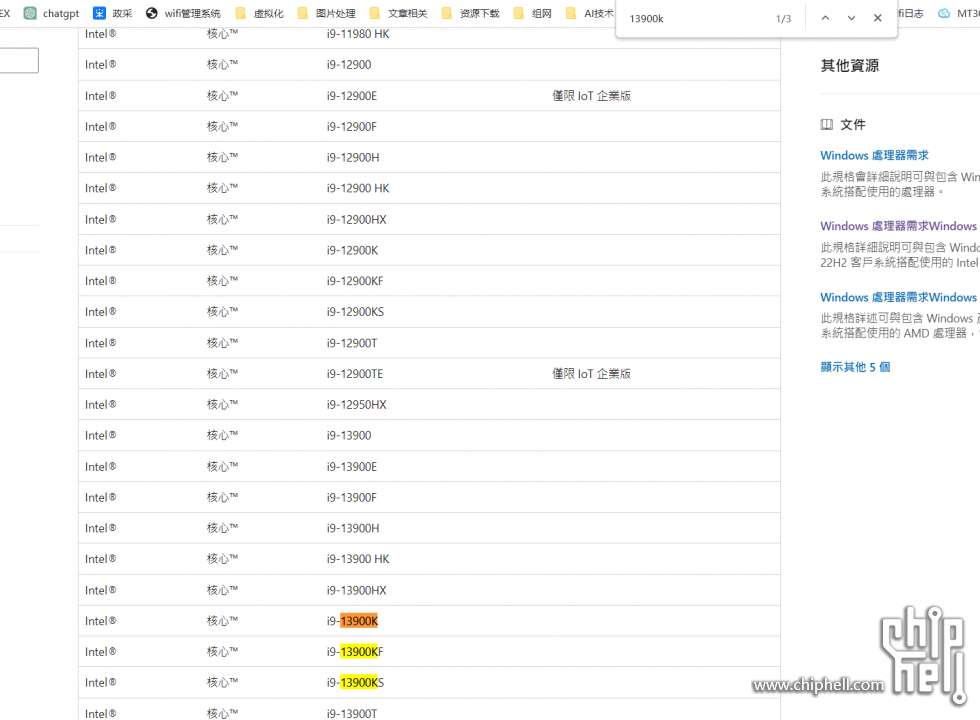
Task: Open the blue Windows 處理器需求Windows AMD link
Action: point(899,297)
